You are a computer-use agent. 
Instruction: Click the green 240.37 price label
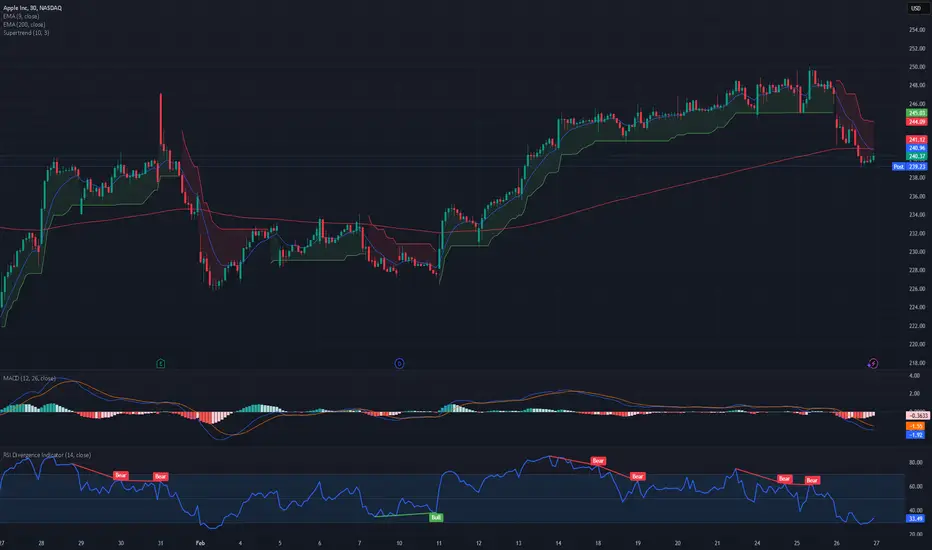pyautogui.click(x=917, y=156)
